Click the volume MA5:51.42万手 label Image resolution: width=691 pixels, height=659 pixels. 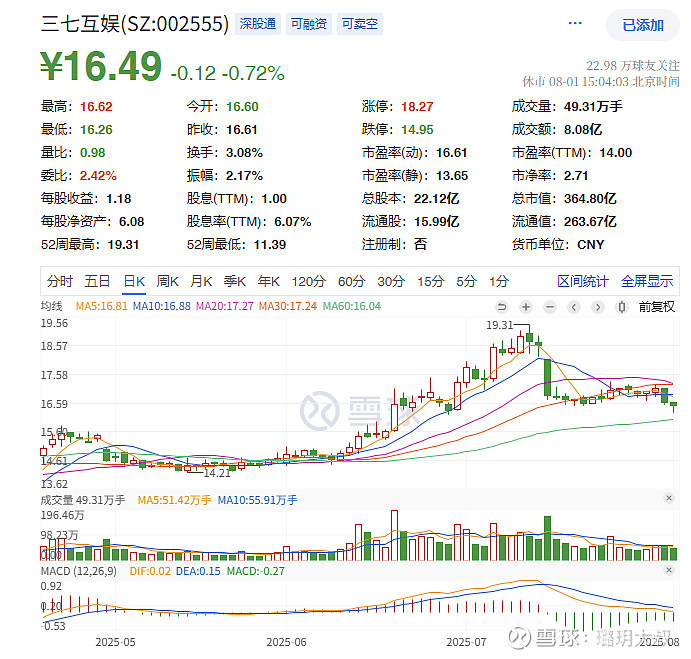pyautogui.click(x=175, y=500)
